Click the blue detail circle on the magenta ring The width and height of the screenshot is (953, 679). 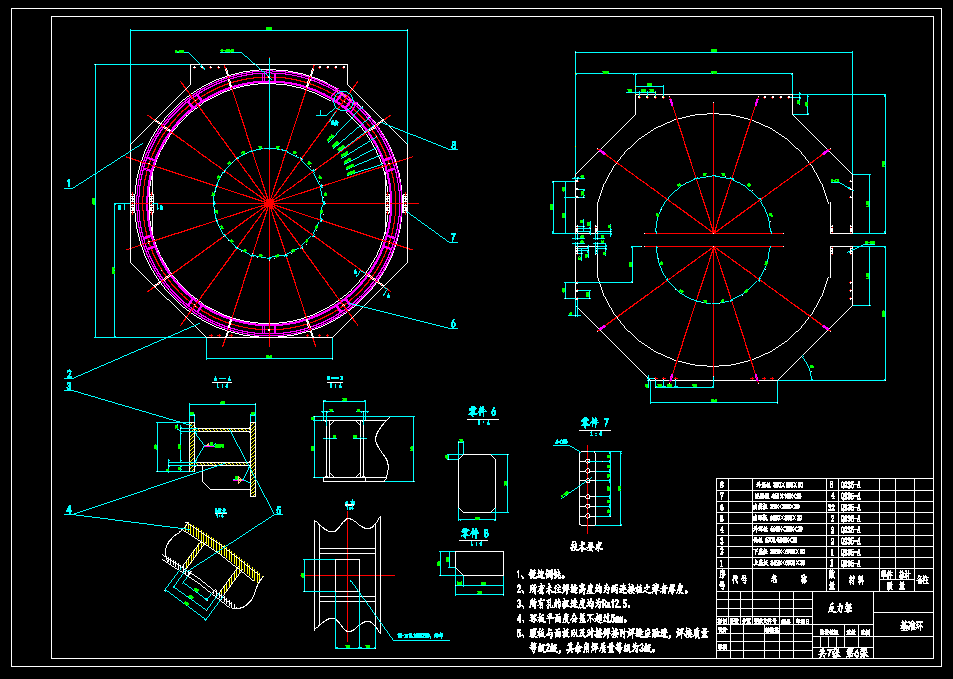coord(343,101)
